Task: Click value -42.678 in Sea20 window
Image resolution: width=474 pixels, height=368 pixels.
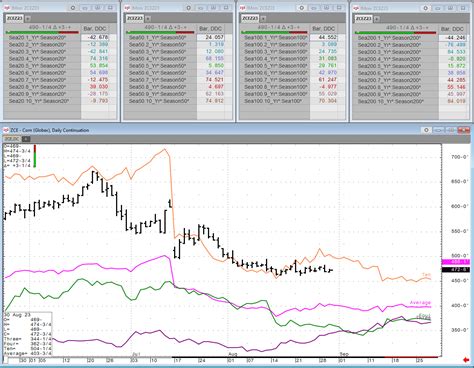Action: point(99,37)
